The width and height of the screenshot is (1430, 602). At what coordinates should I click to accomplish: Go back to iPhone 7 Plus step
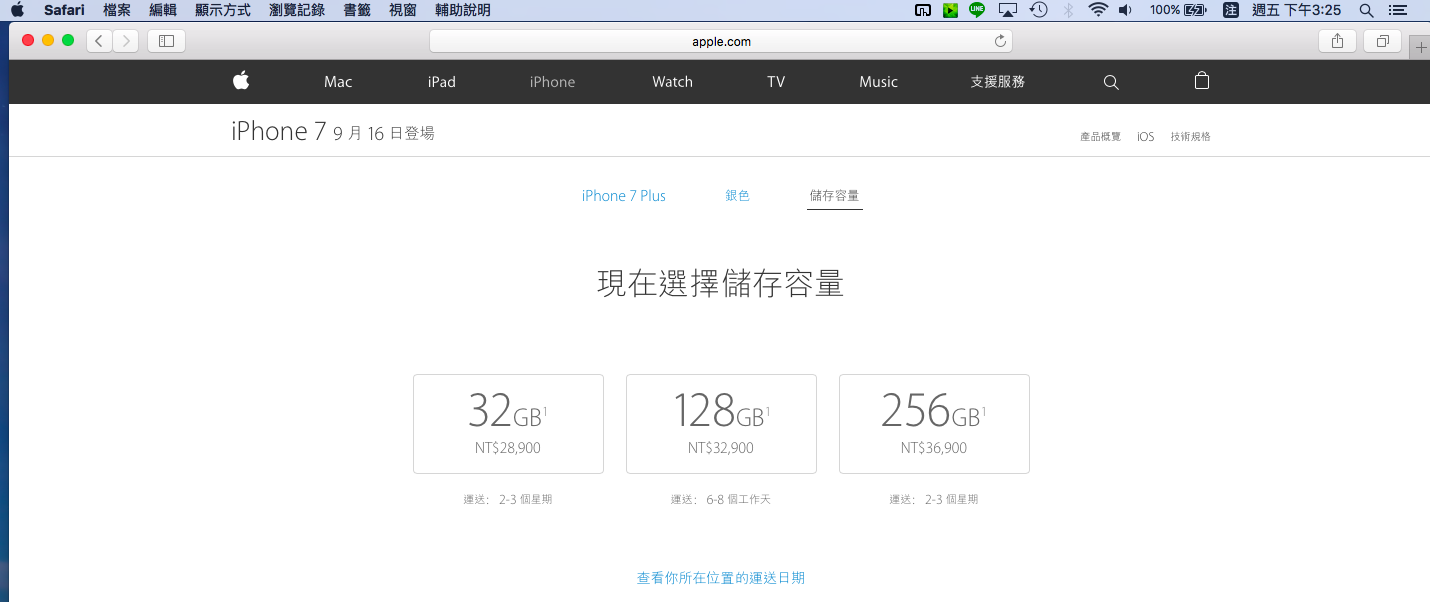[623, 196]
